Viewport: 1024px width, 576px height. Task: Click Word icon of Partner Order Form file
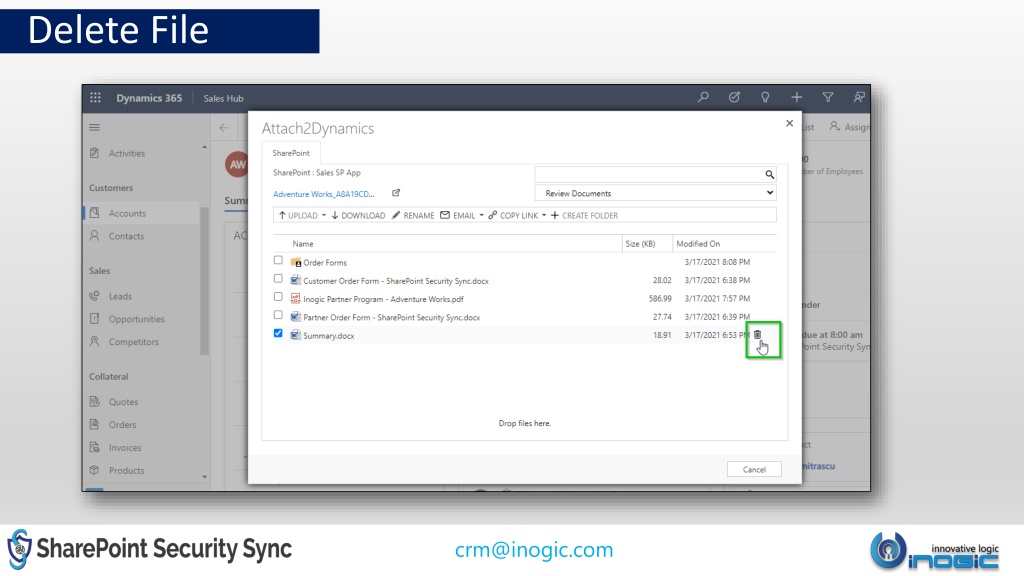point(295,317)
